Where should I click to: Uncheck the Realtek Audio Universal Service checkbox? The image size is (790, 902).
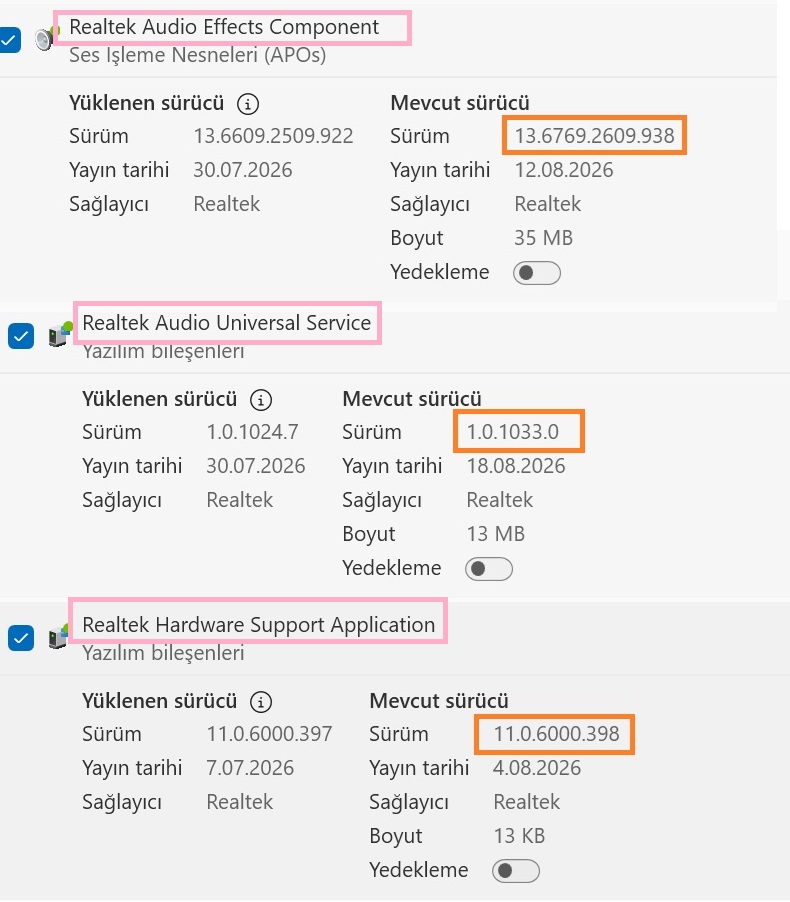(x=21, y=336)
